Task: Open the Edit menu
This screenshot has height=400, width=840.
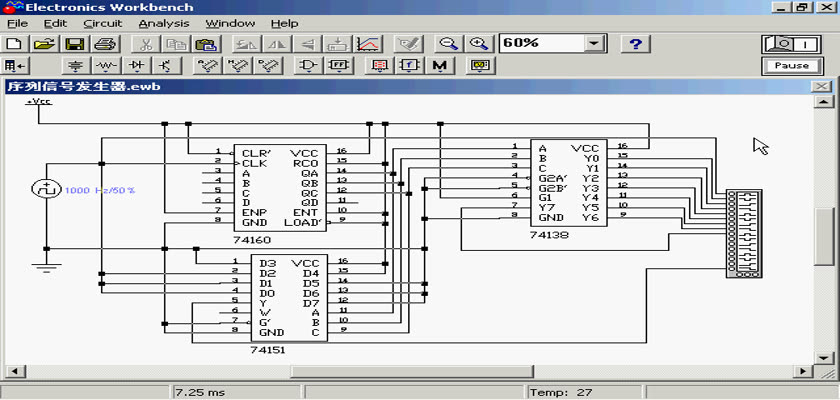Action: [56, 24]
